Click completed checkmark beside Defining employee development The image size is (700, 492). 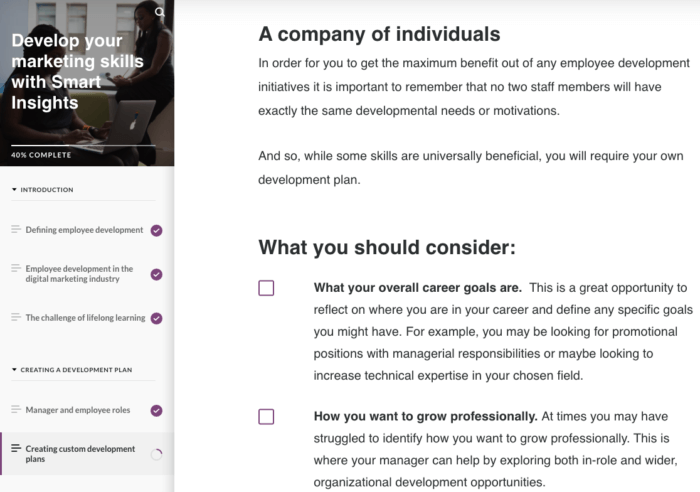coord(156,230)
